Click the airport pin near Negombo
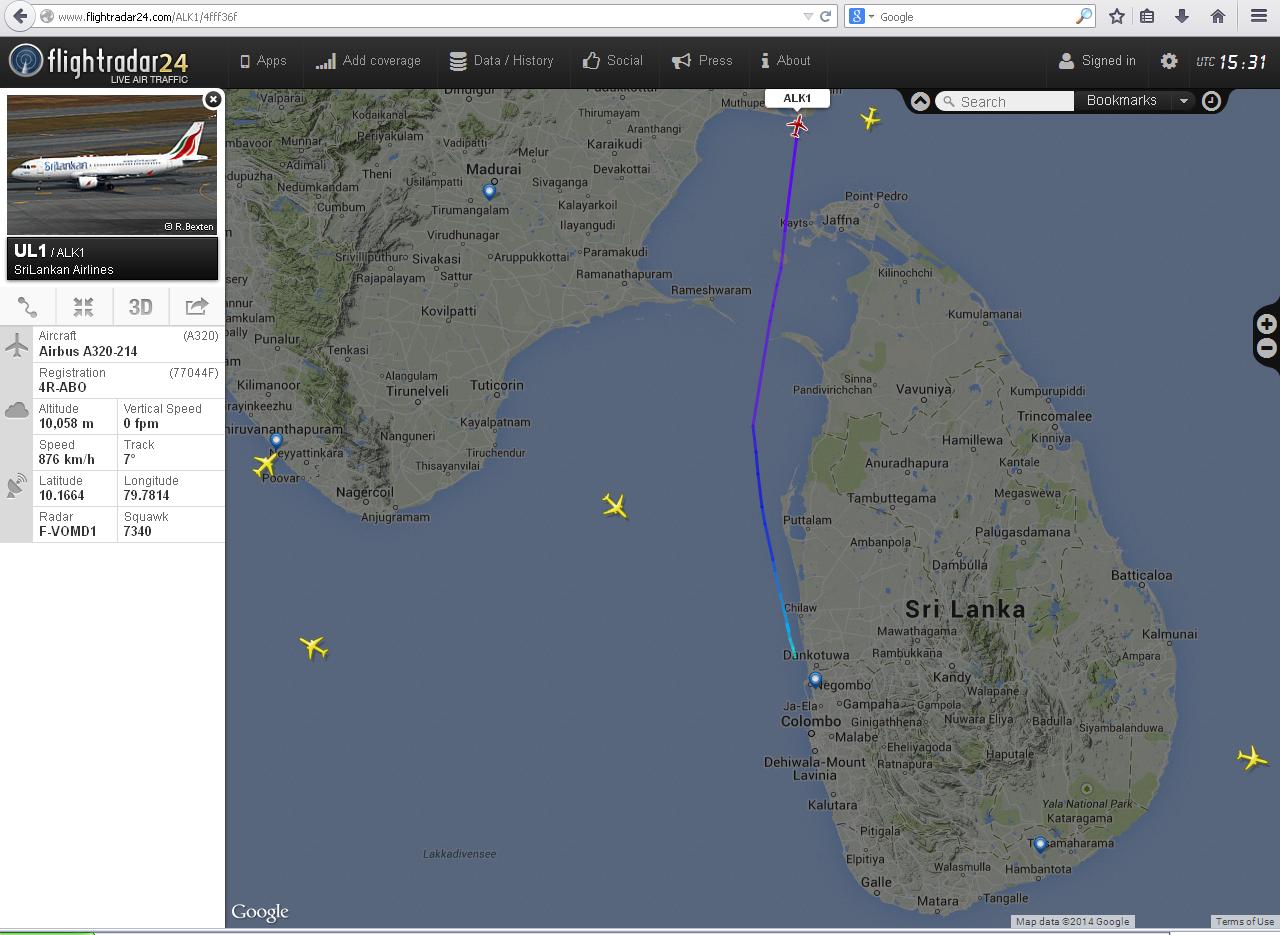This screenshot has width=1280, height=935. coord(815,681)
